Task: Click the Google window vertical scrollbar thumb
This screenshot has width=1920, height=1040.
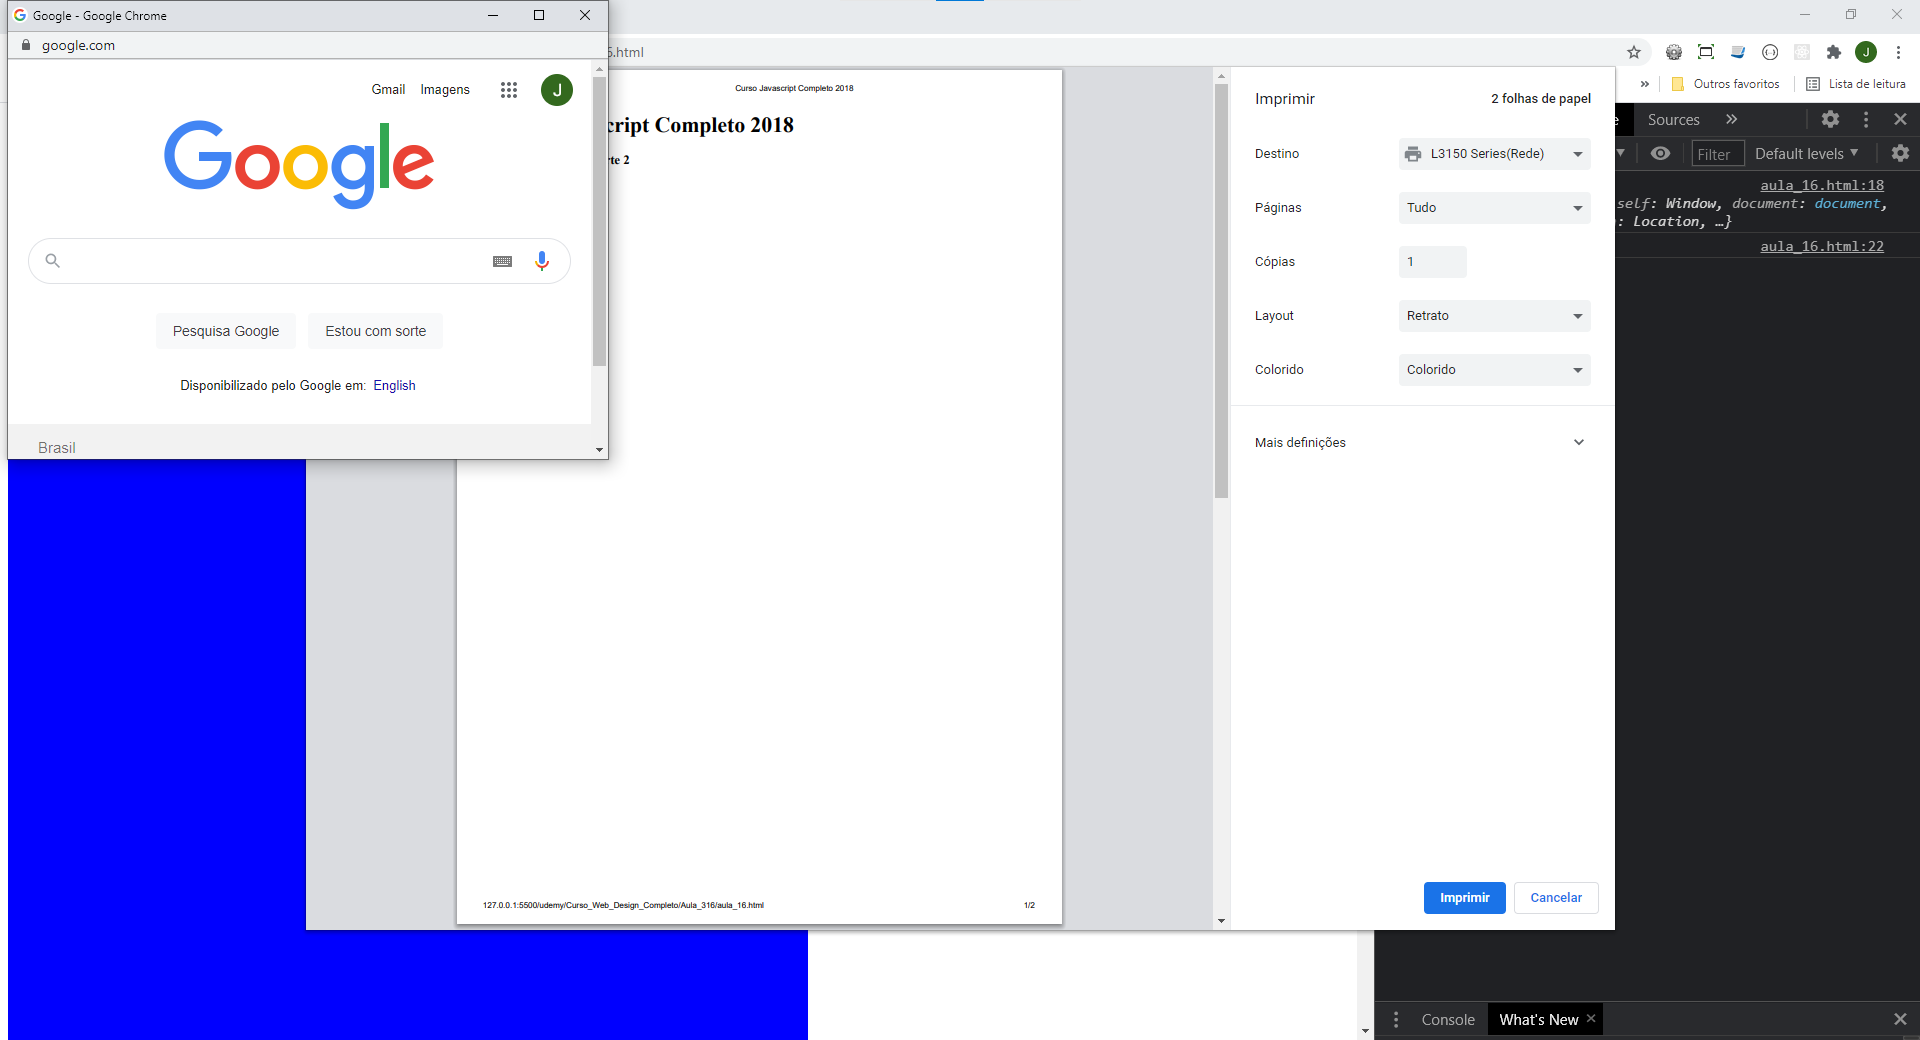Action: pyautogui.click(x=599, y=222)
